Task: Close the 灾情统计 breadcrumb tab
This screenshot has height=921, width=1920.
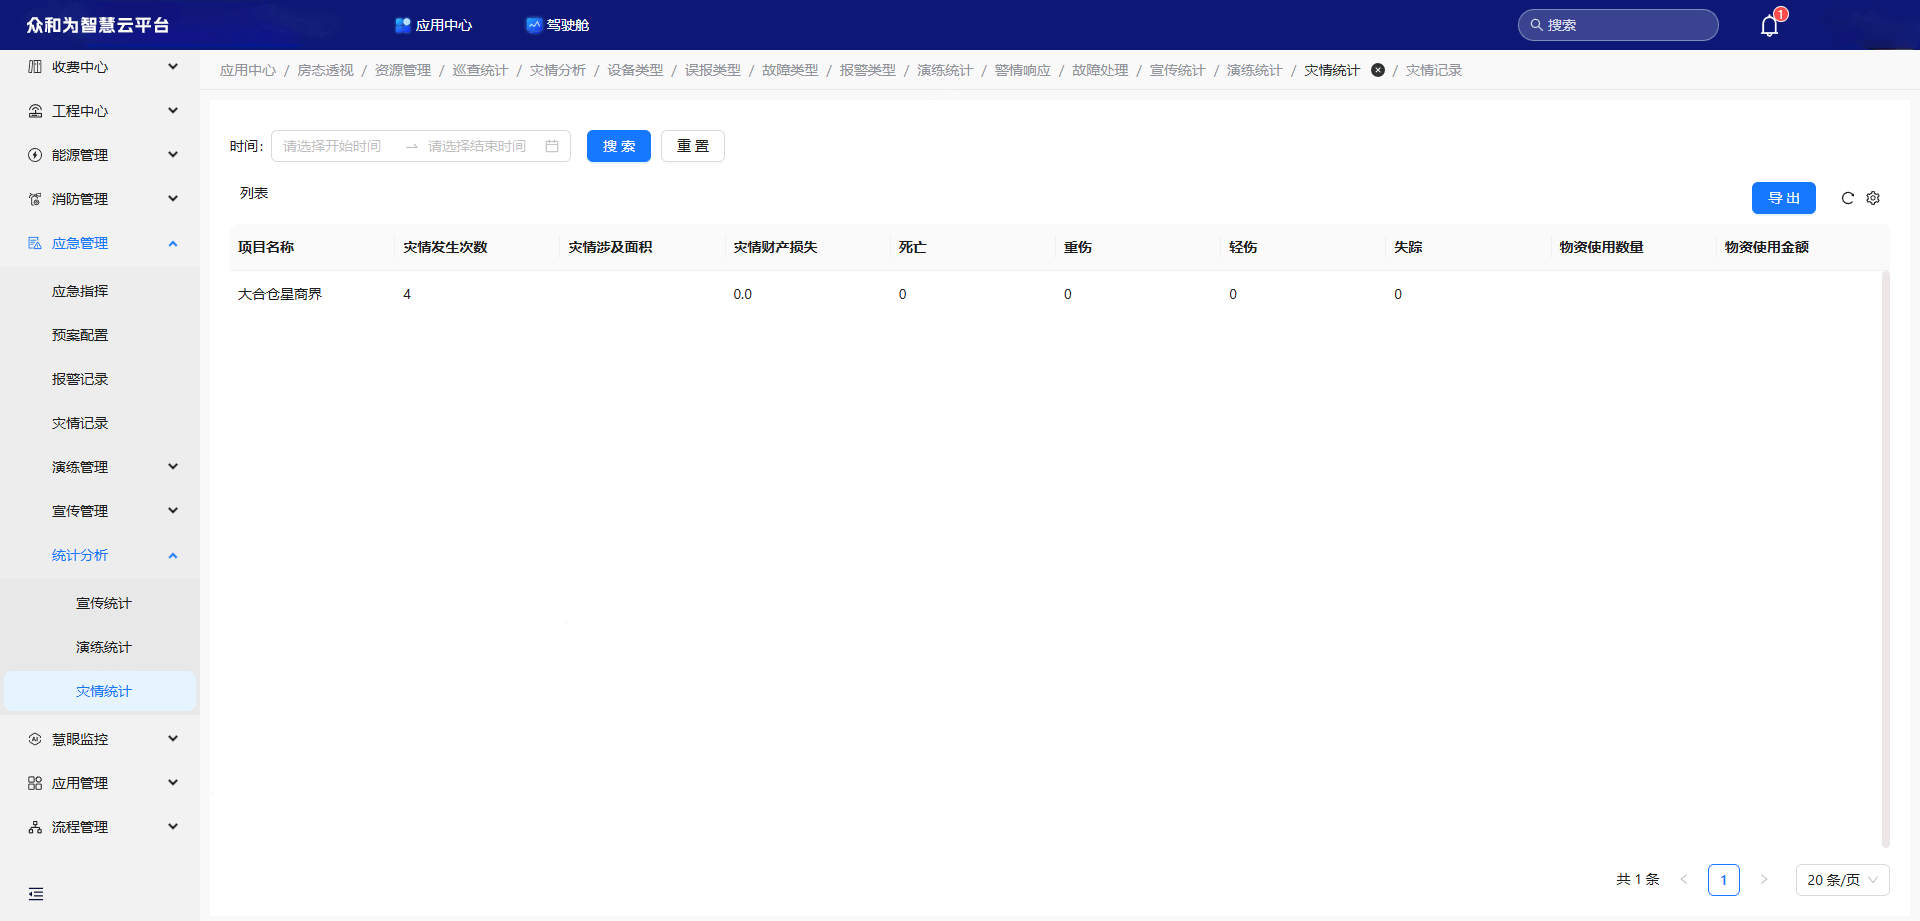Action: point(1378,70)
